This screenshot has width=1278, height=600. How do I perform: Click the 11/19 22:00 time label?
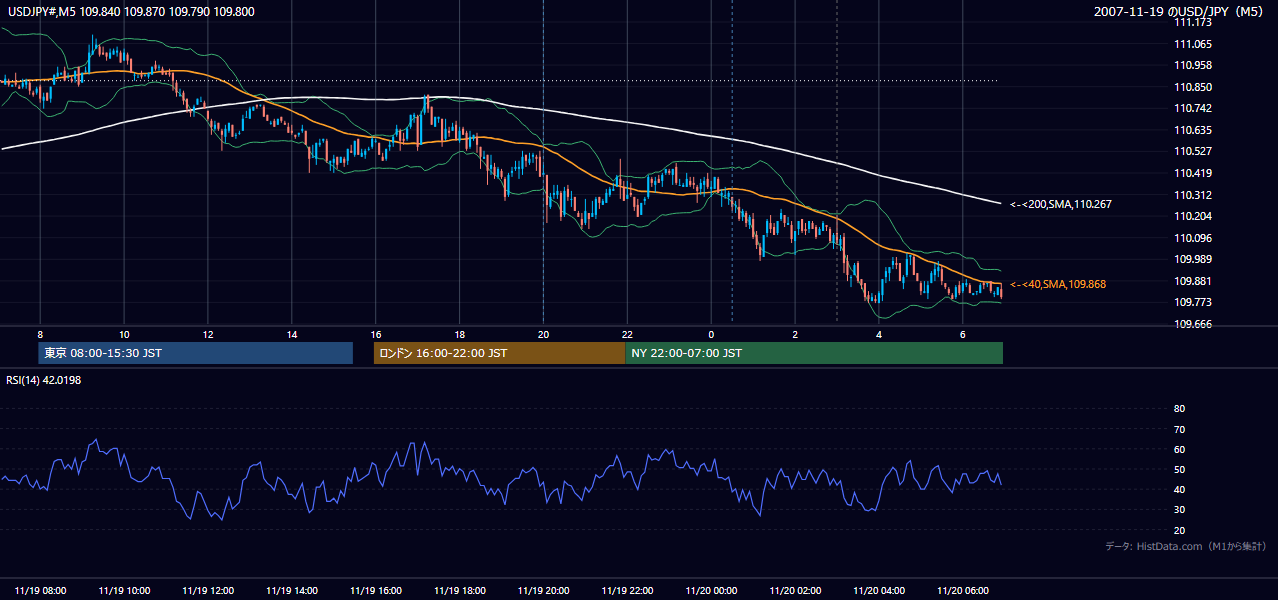(627, 591)
